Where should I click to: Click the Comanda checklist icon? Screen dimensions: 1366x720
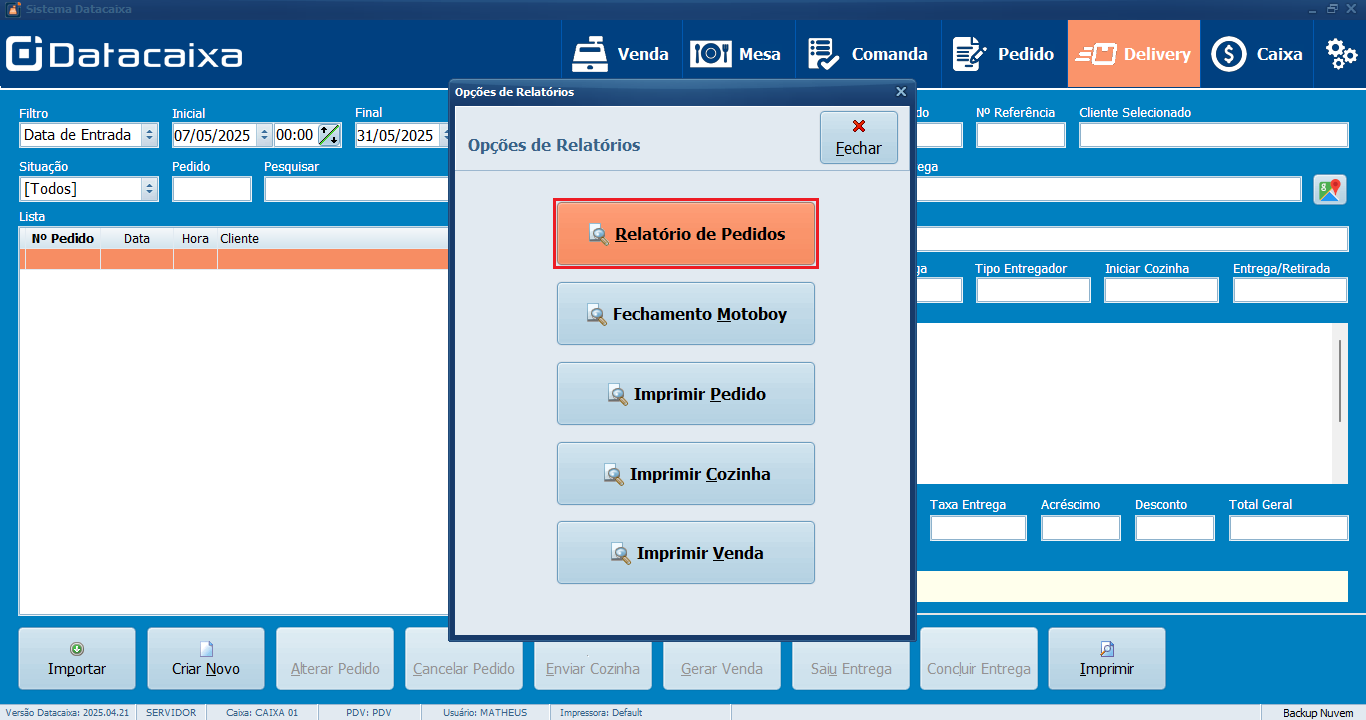[823, 54]
